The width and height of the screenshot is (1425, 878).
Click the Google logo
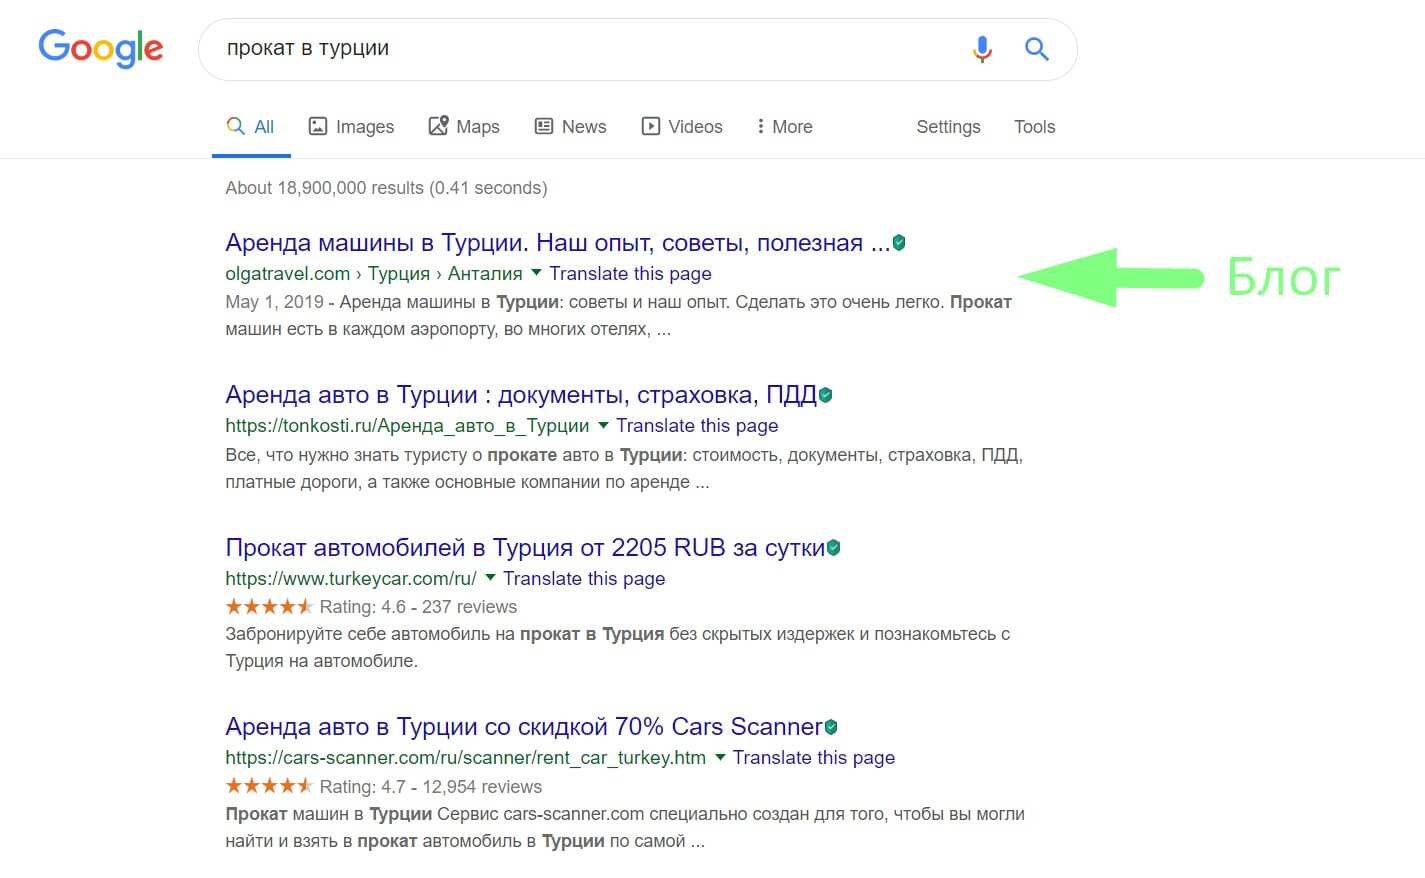click(x=100, y=48)
